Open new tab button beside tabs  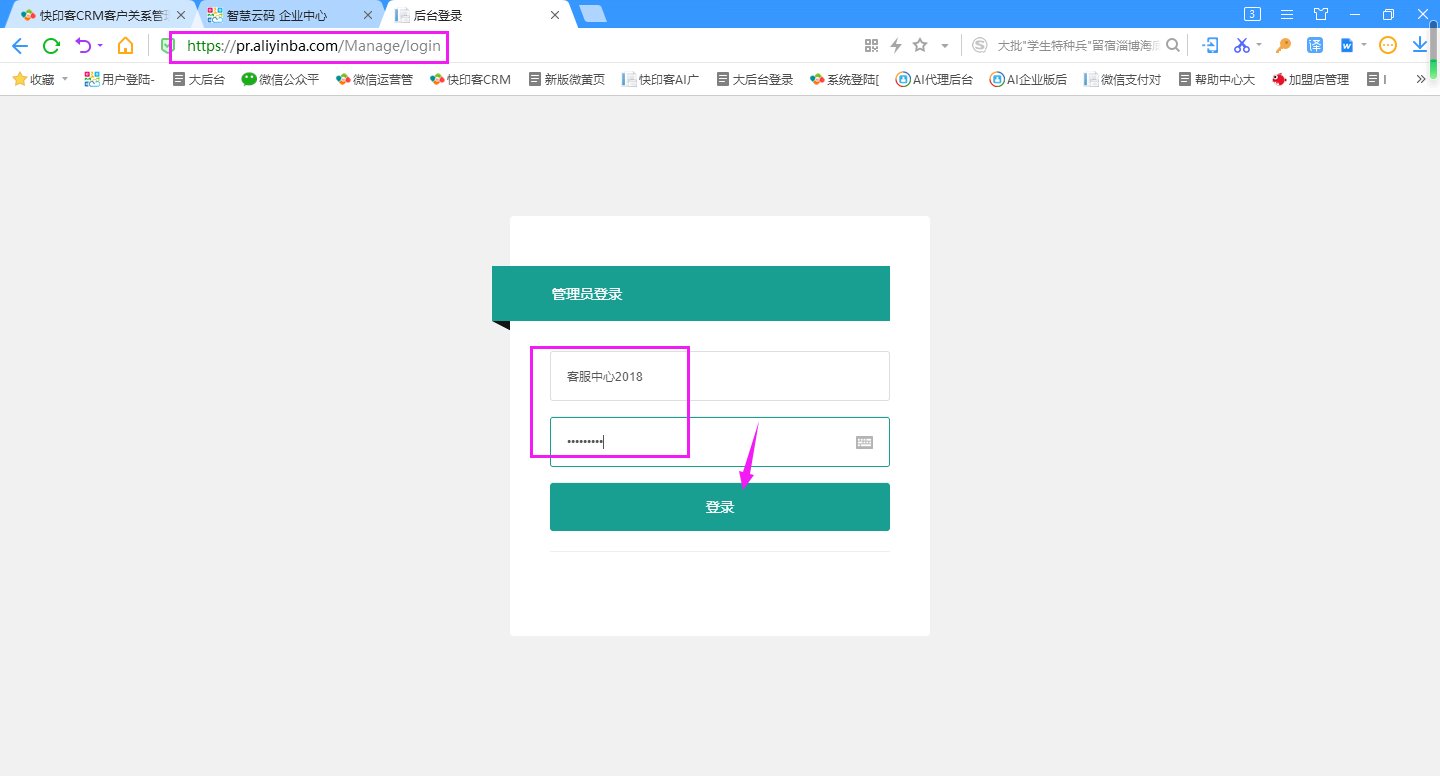pyautogui.click(x=592, y=14)
